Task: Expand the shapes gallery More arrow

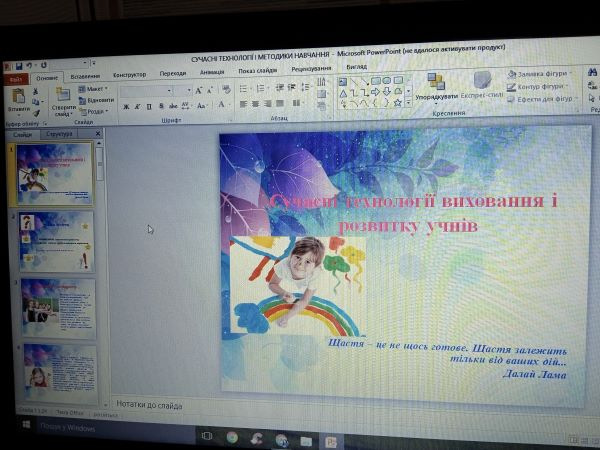Action: (408, 102)
